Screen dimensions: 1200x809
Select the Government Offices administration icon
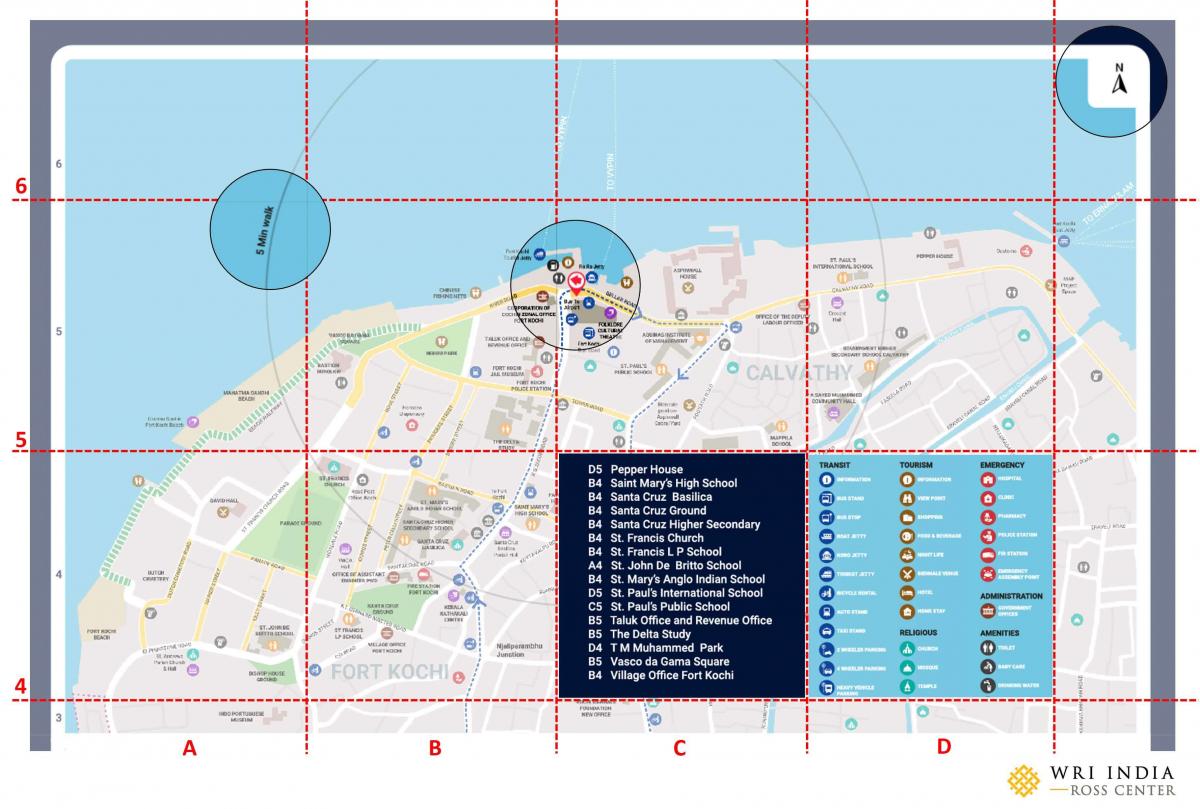click(987, 611)
